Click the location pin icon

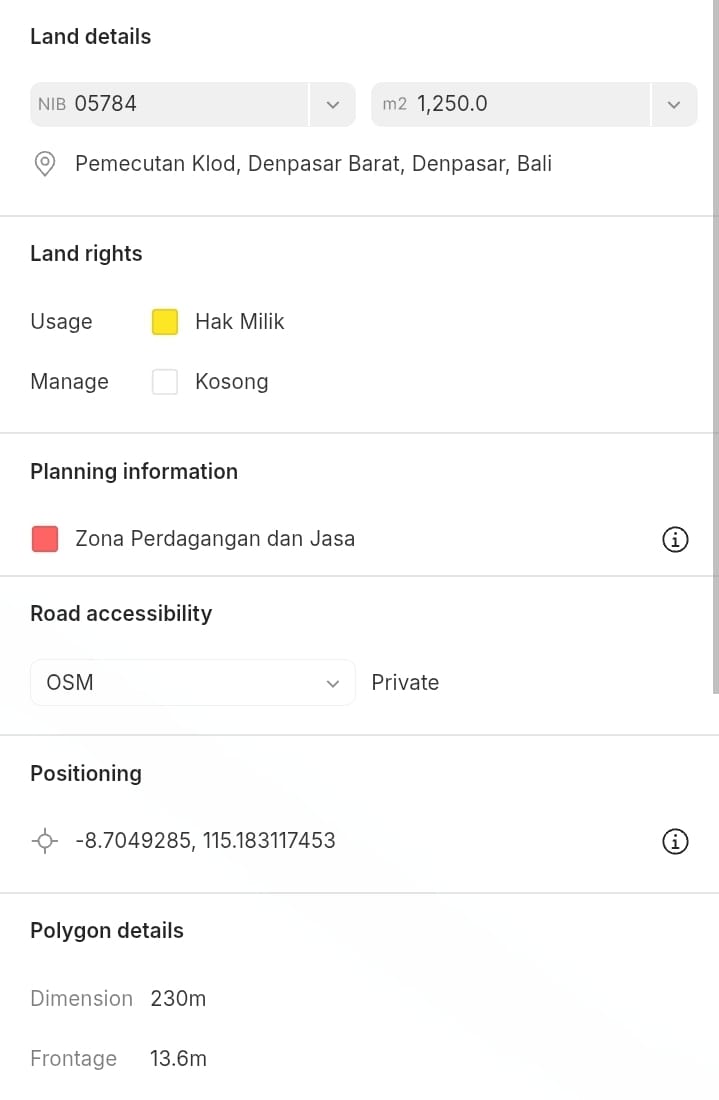coord(45,164)
